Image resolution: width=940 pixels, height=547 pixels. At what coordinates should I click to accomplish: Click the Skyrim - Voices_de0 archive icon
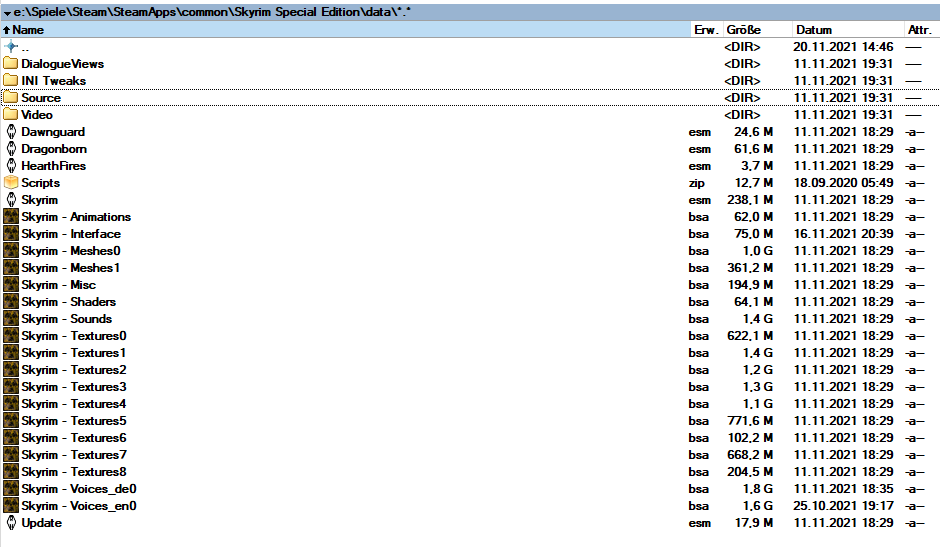[11, 489]
